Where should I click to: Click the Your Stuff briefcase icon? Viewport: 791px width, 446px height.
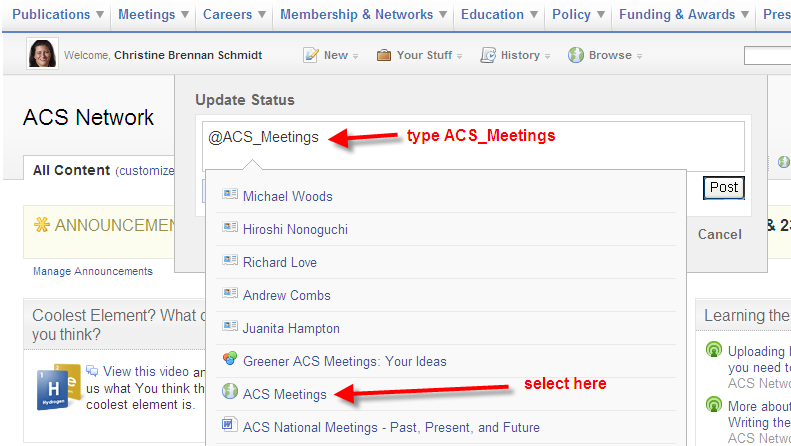(384, 55)
